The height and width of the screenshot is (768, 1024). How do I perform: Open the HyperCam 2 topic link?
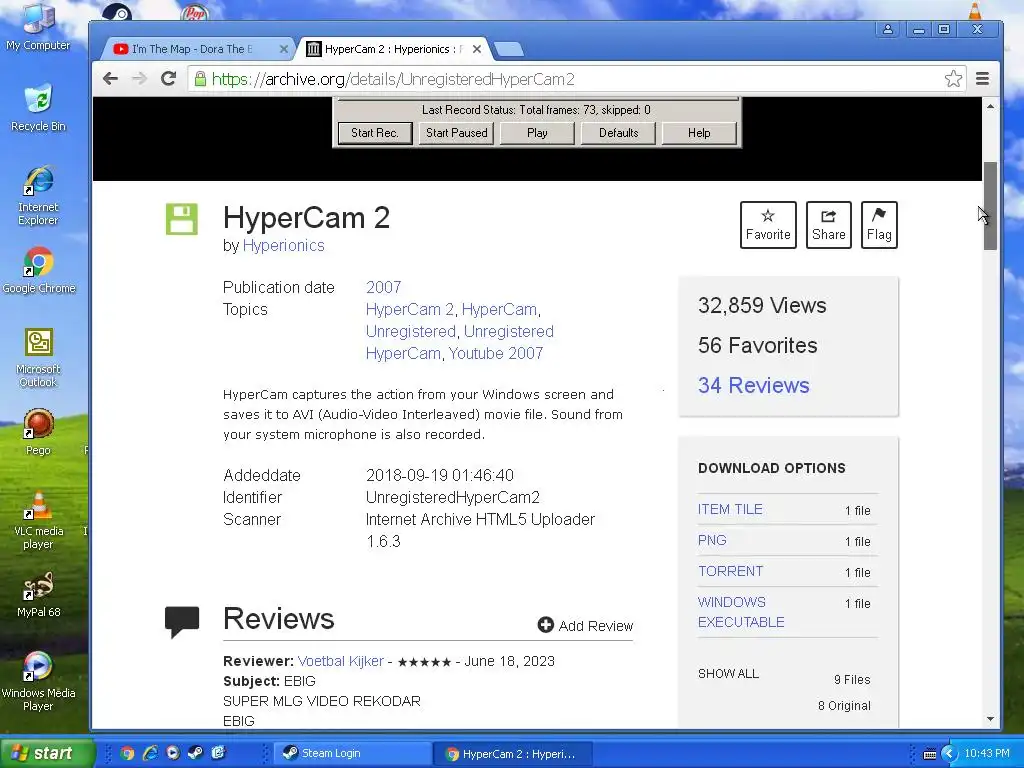409,310
